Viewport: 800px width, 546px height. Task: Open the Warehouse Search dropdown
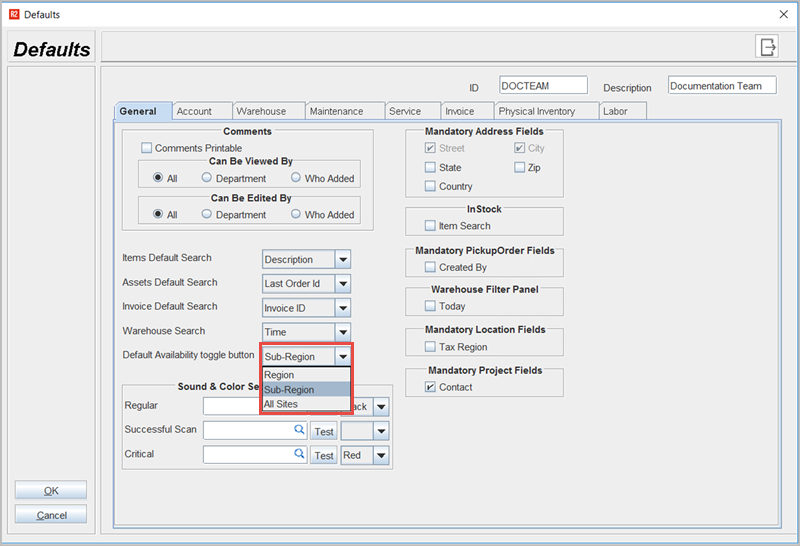click(343, 332)
